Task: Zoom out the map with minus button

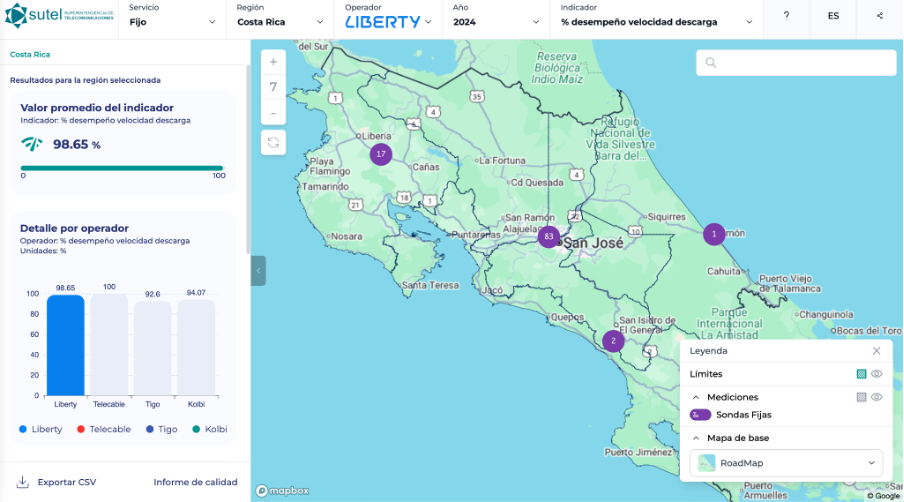Action: point(273,113)
